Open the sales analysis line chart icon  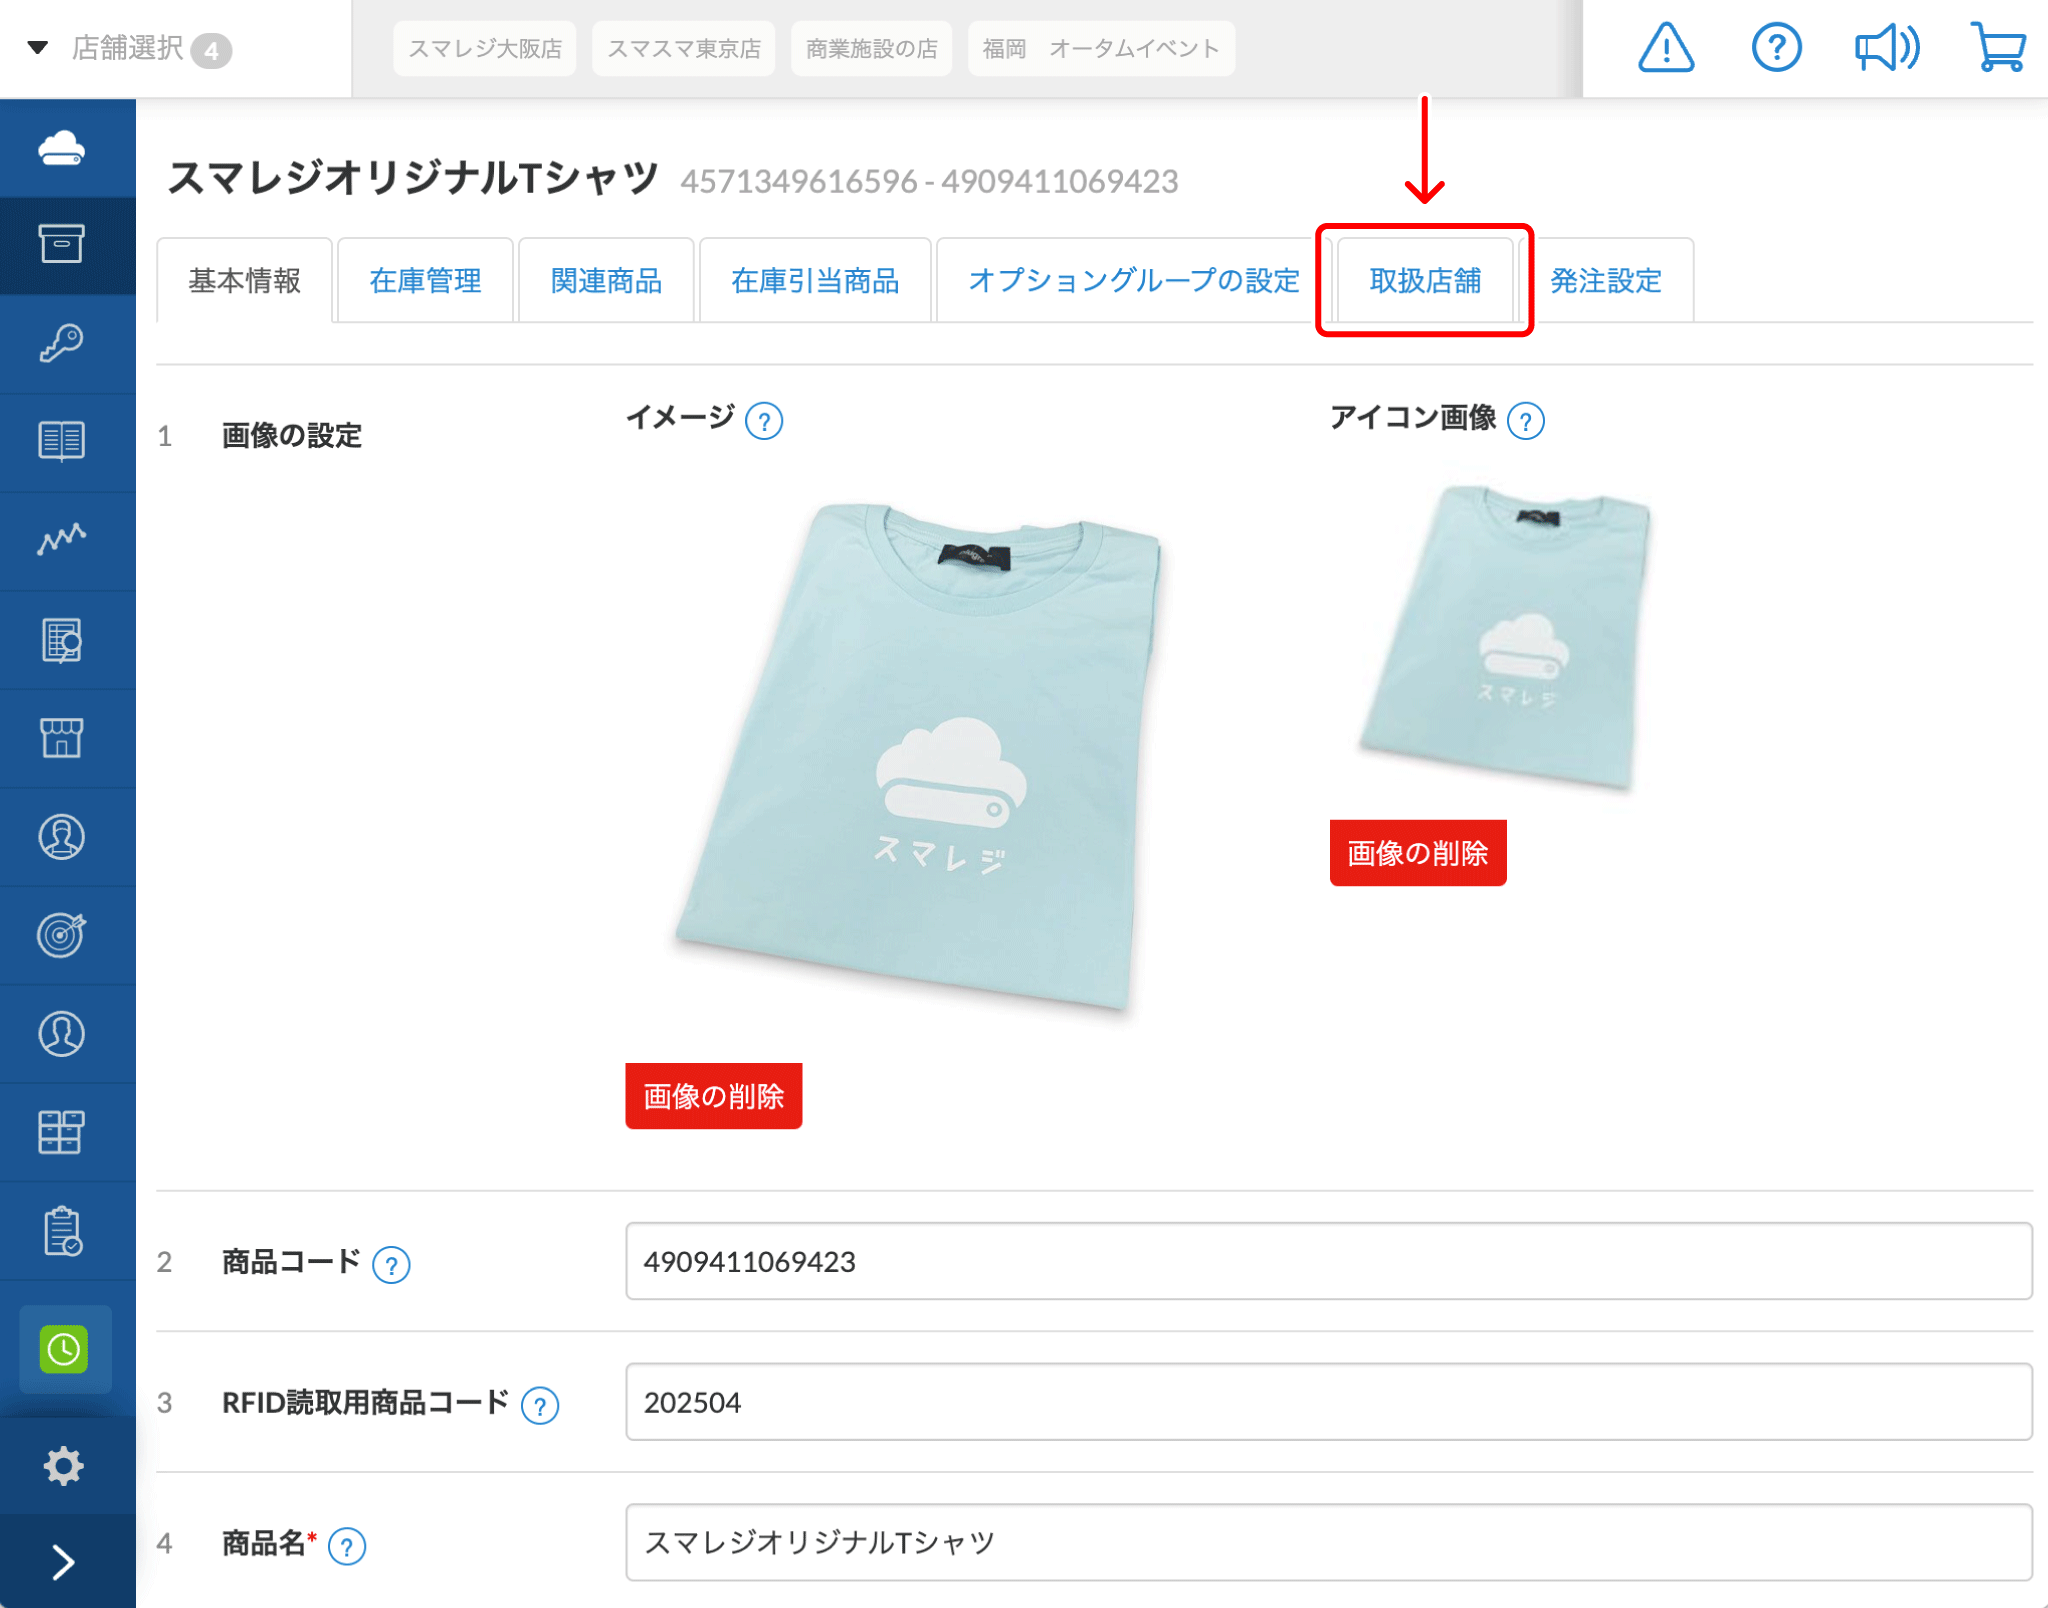[61, 539]
